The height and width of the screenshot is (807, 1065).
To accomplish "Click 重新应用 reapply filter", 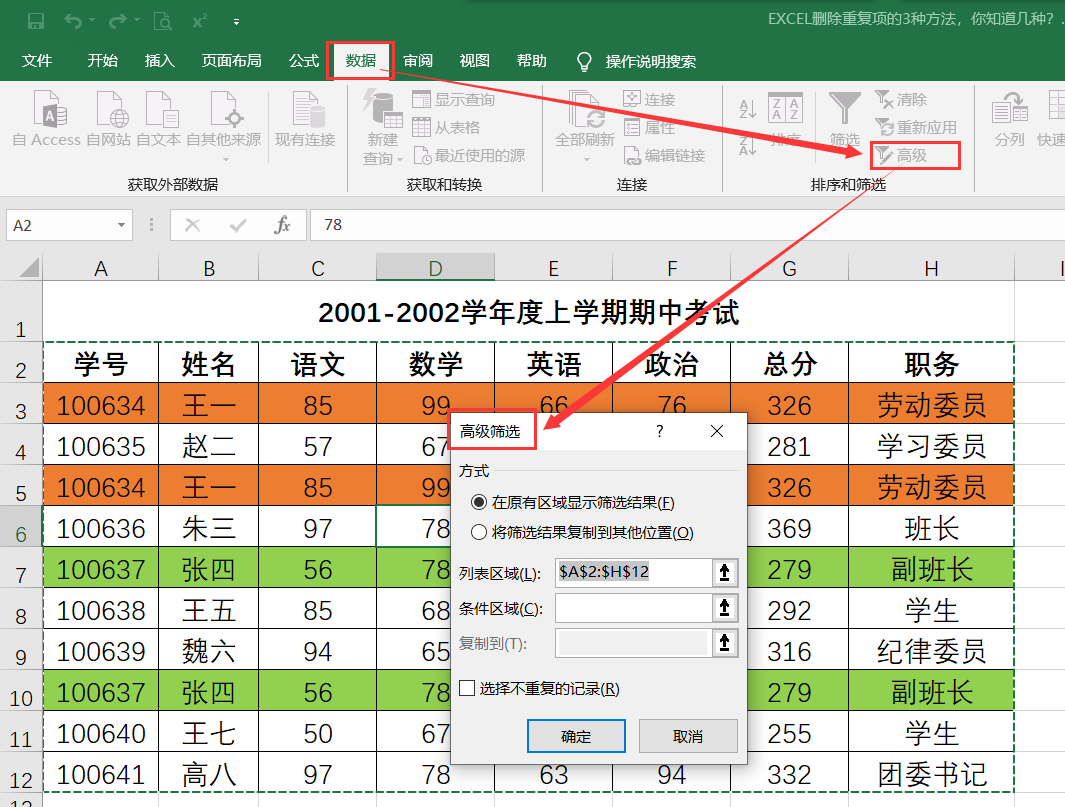I will click(x=916, y=128).
